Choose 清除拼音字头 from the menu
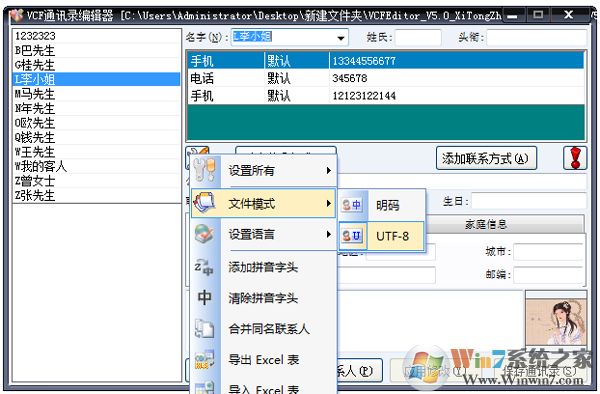This screenshot has width=600, height=394. [263, 298]
